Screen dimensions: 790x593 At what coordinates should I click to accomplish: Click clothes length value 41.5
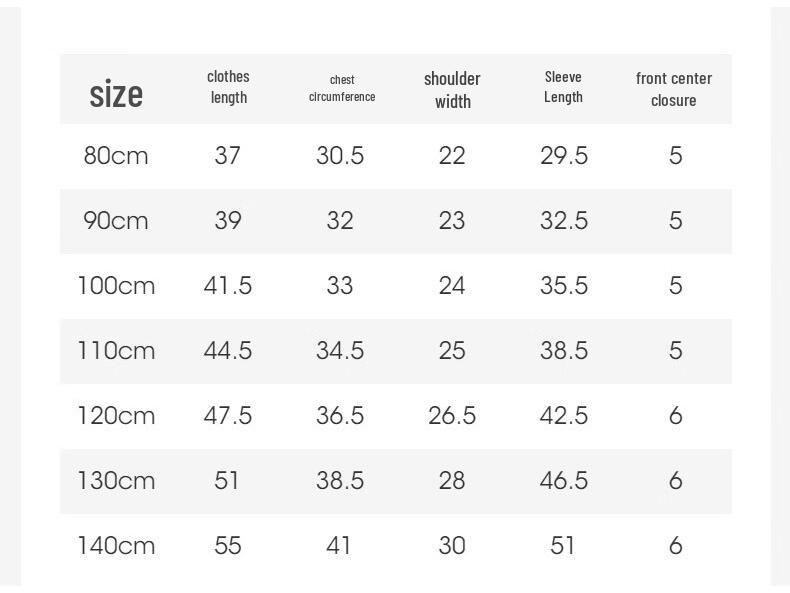(228, 286)
